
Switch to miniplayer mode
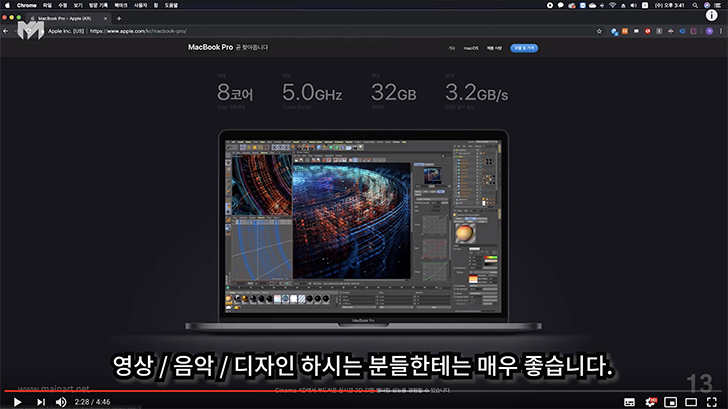point(670,402)
